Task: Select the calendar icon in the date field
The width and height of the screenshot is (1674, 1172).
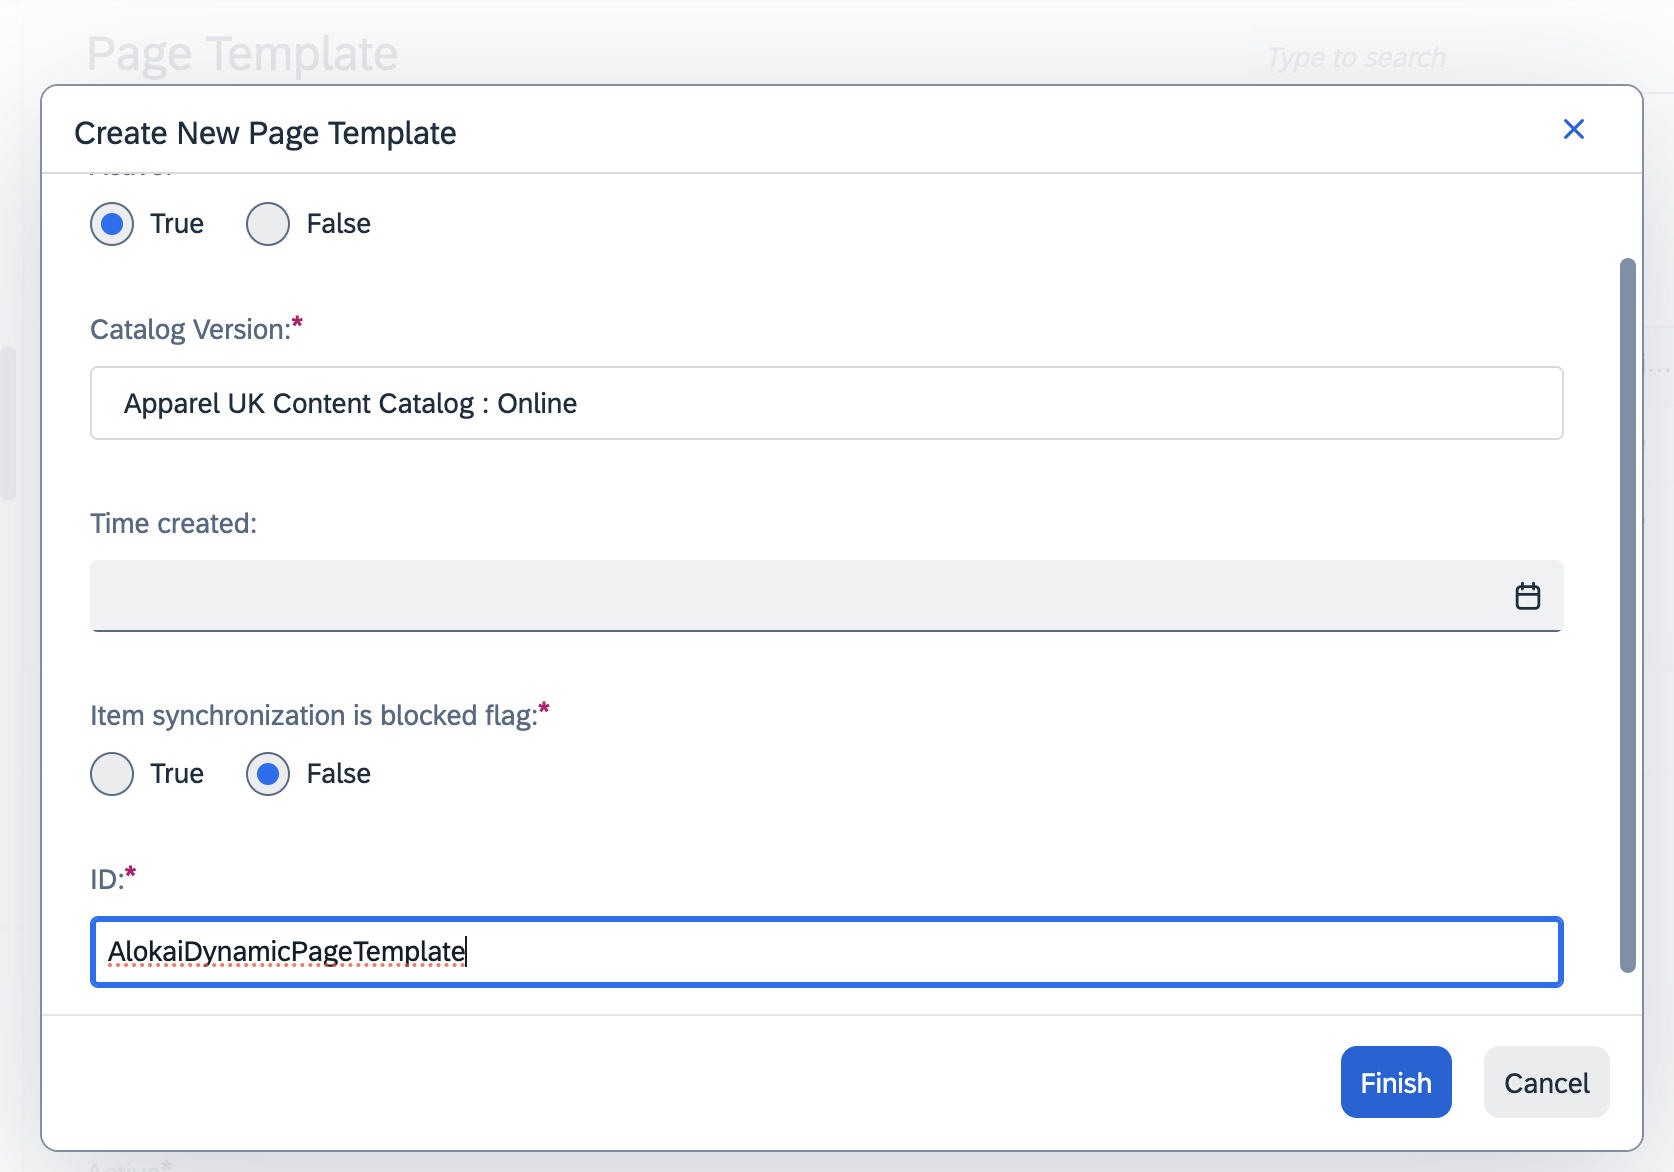Action: pos(1527,595)
